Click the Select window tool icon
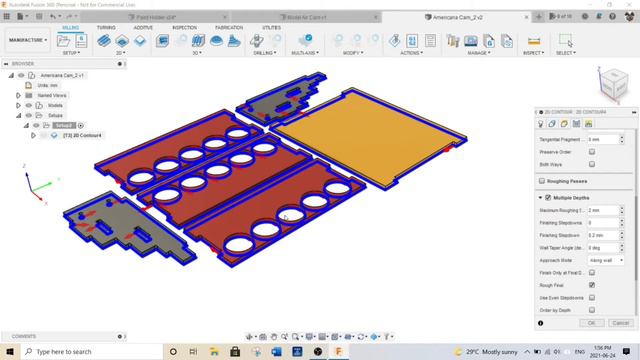 566,40
